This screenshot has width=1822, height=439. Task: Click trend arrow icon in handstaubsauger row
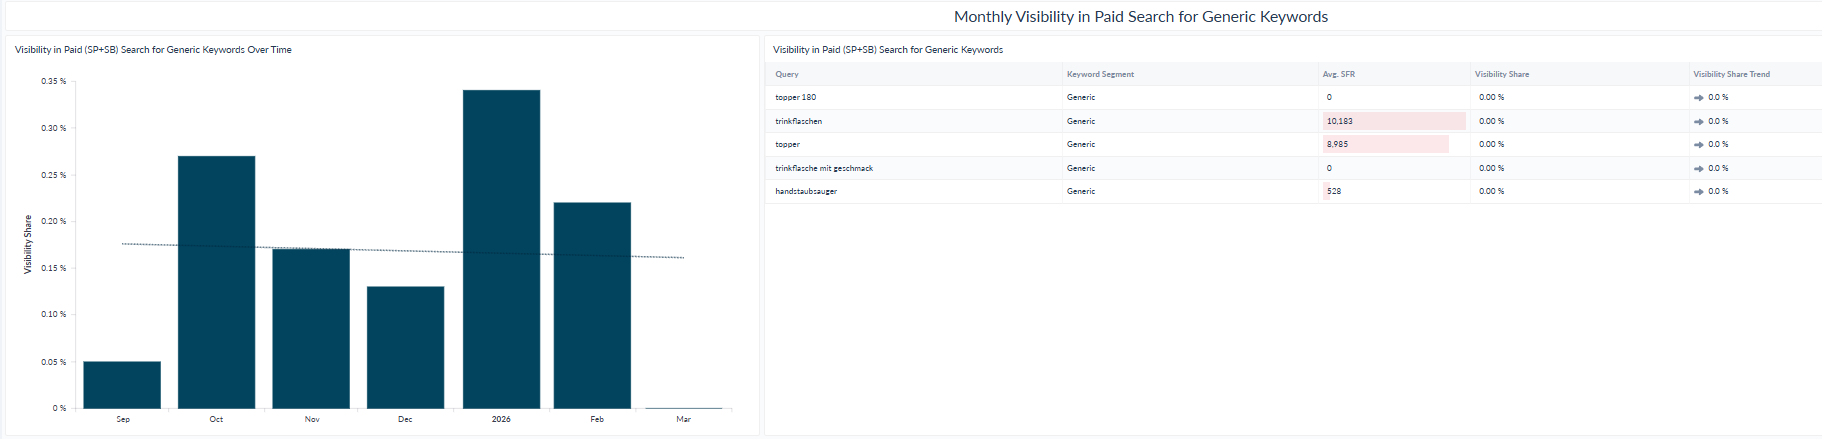[1698, 192]
